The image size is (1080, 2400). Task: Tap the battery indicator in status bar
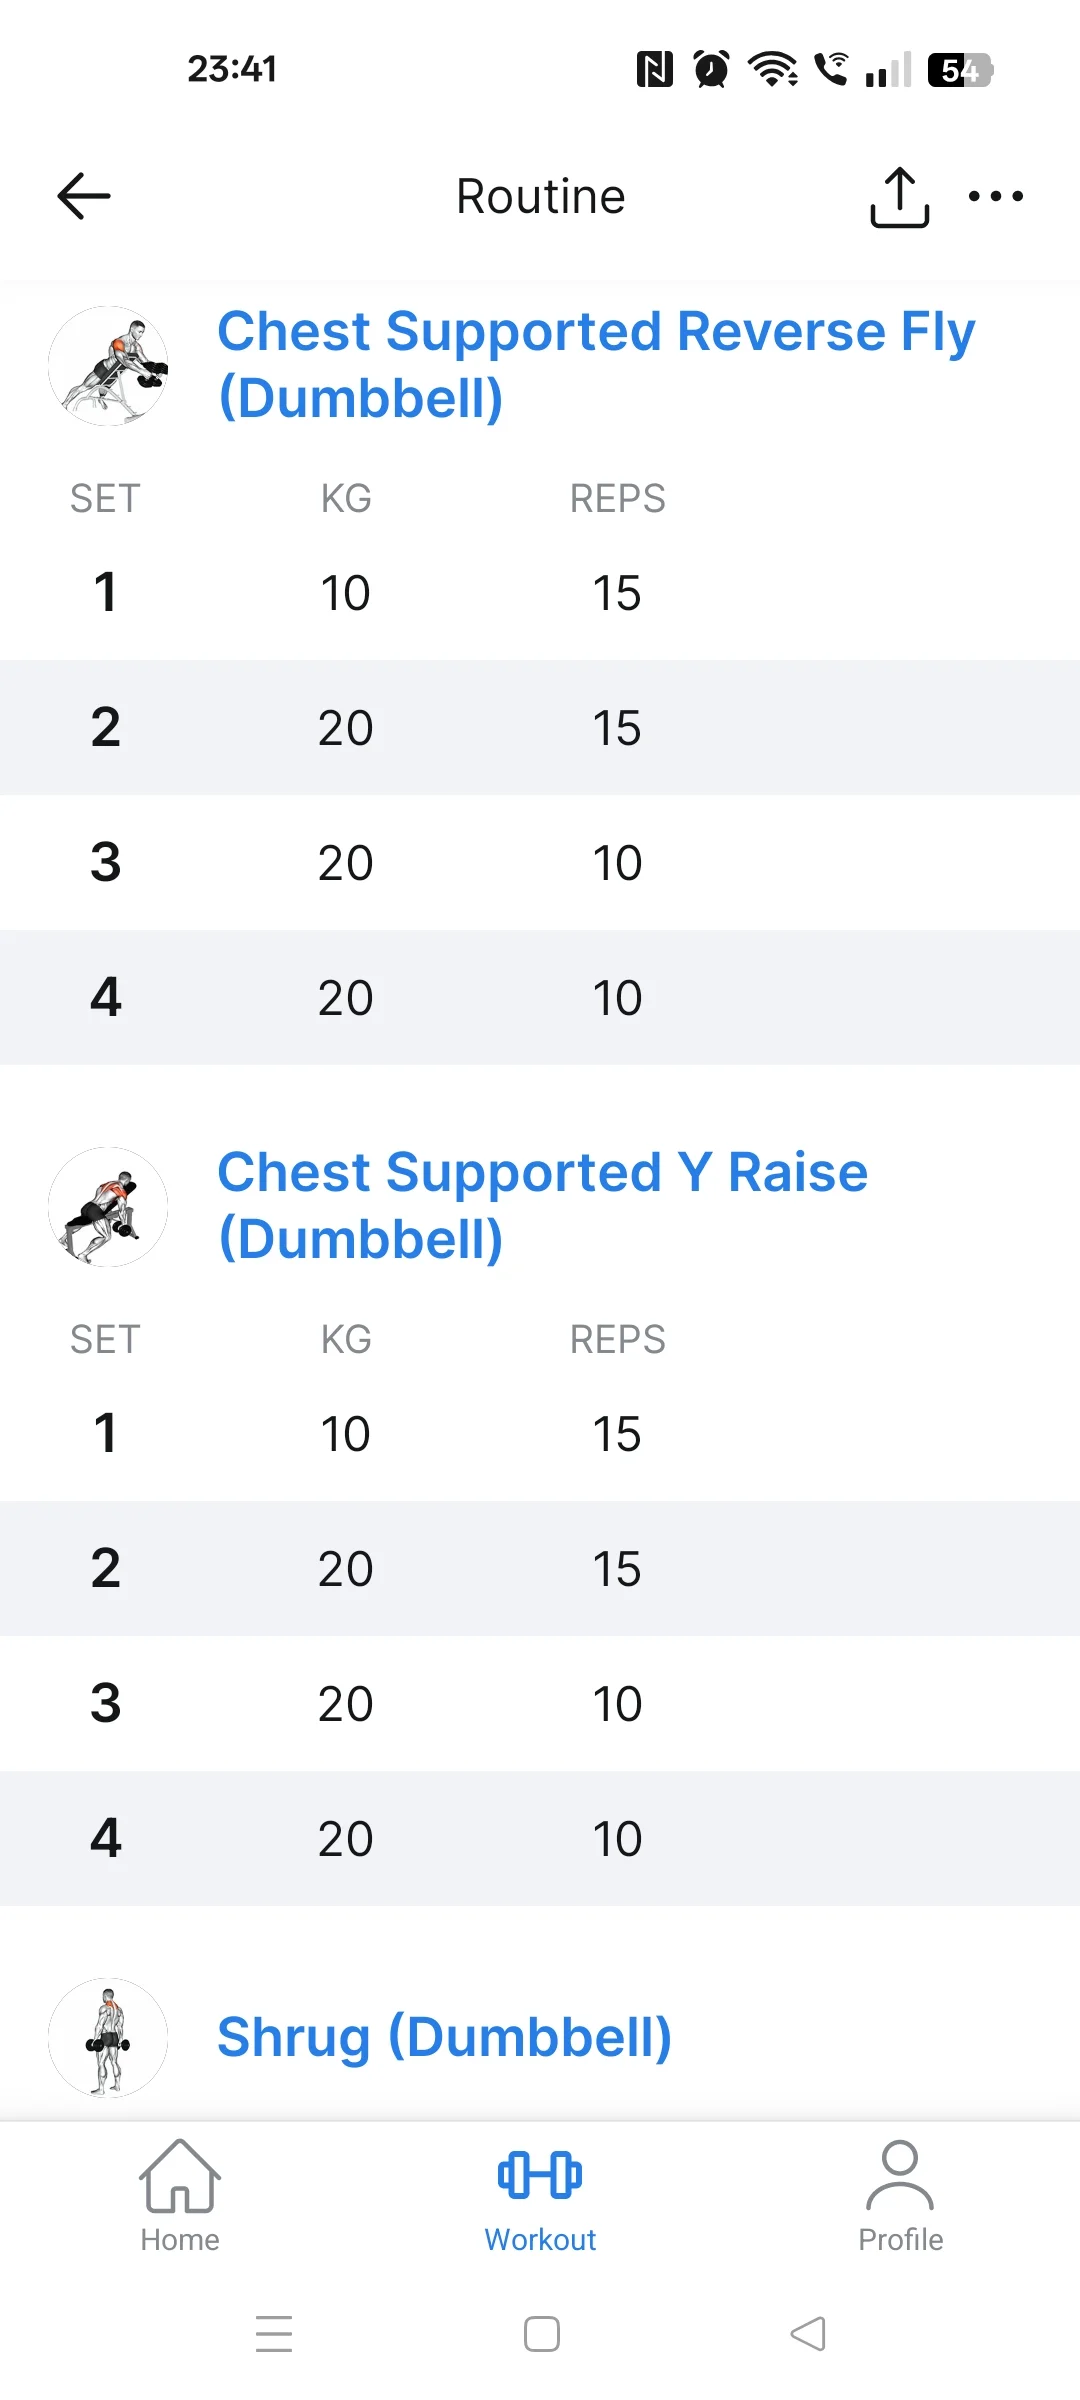click(959, 69)
